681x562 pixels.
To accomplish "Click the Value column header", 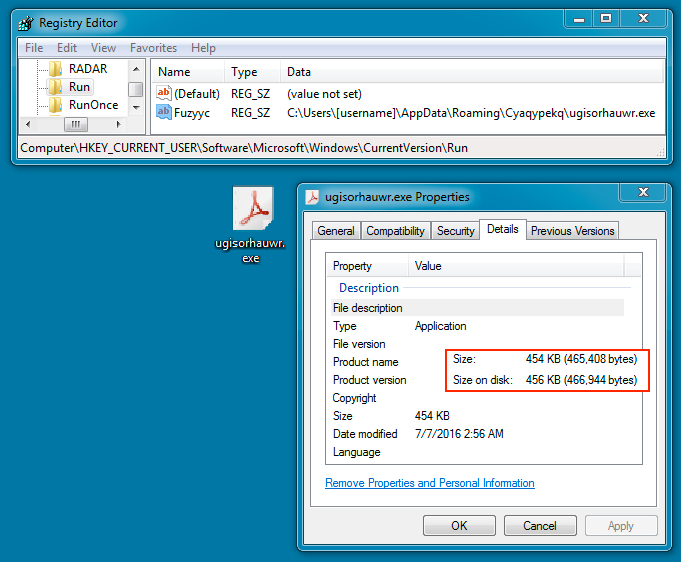I will (x=516, y=266).
